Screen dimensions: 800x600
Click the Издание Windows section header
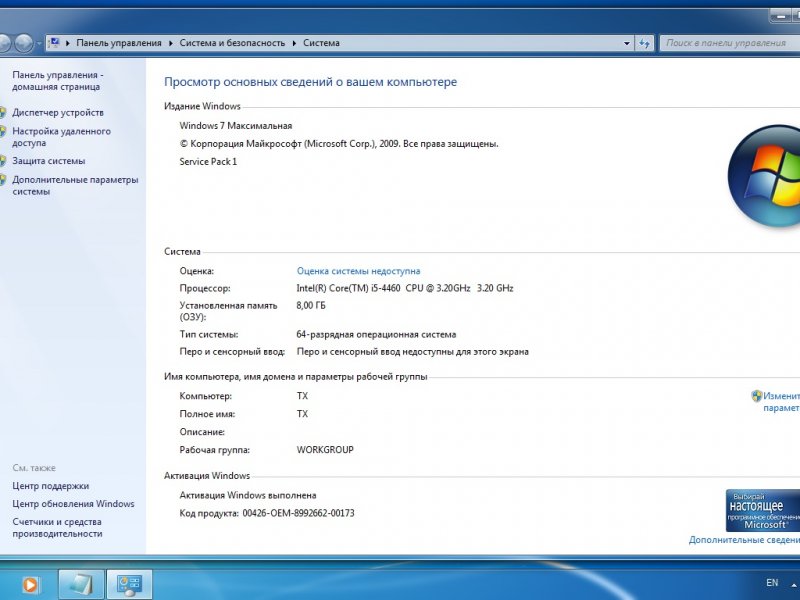(x=202, y=106)
